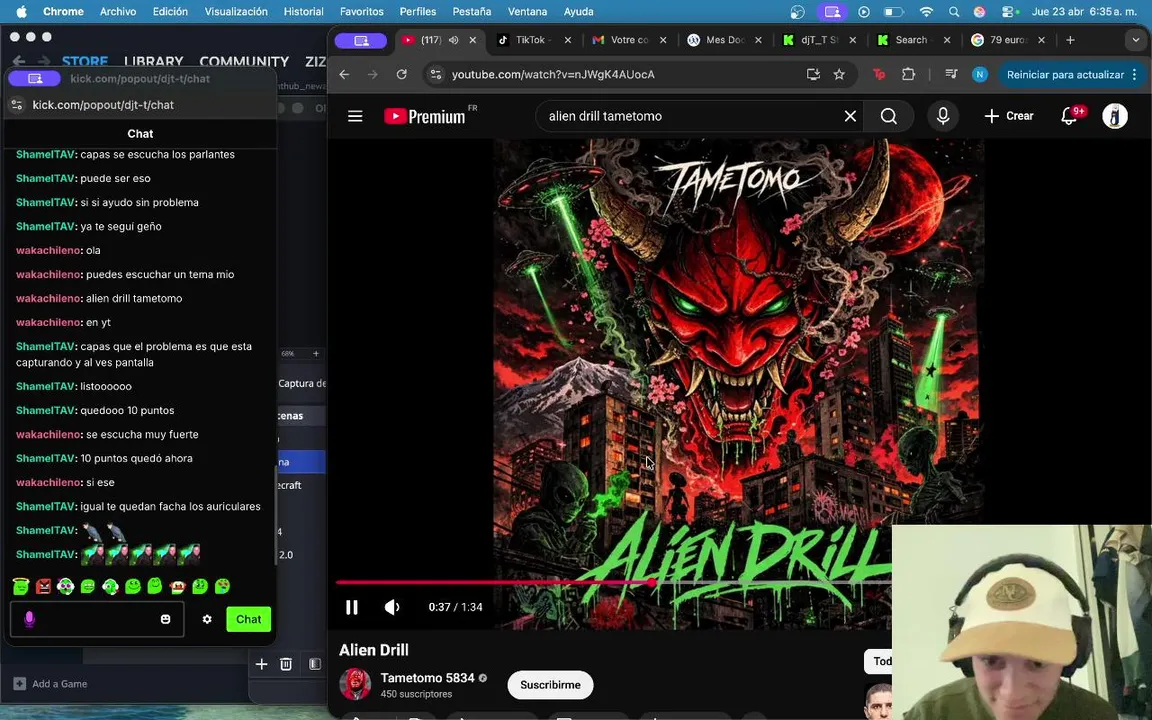Expand Chrome tab search dropdown
This screenshot has height=720, width=1152.
1135,40
